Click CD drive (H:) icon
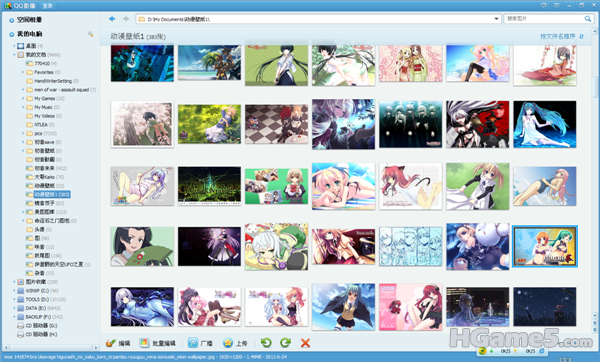 [21, 334]
